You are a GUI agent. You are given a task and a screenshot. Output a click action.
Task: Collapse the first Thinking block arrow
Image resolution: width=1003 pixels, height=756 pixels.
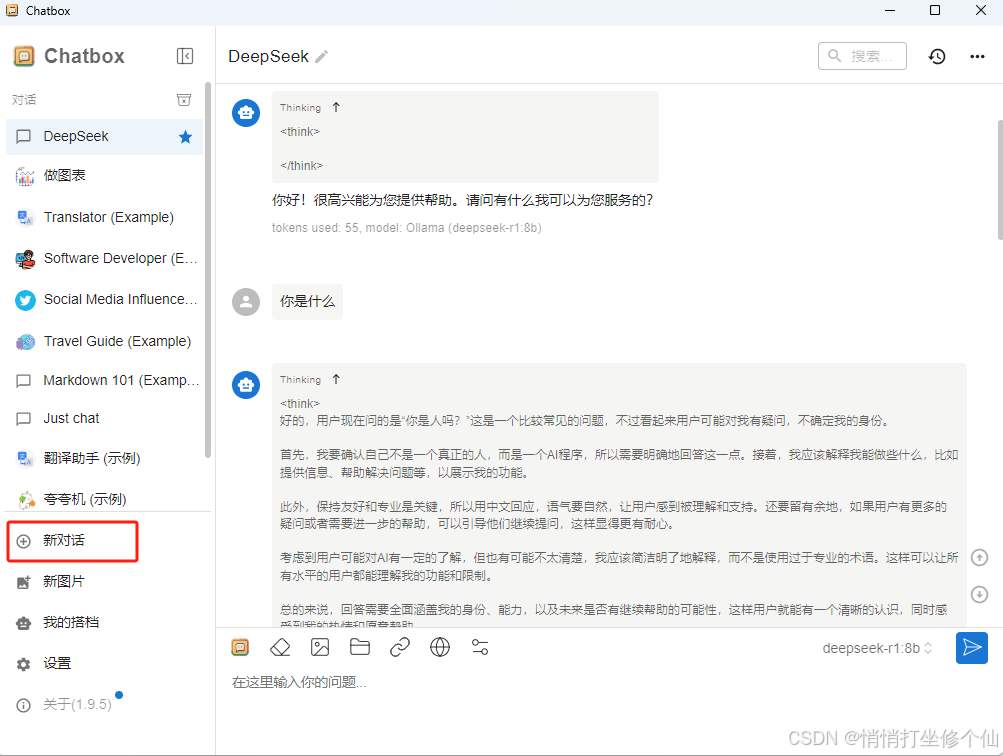[x=336, y=107]
